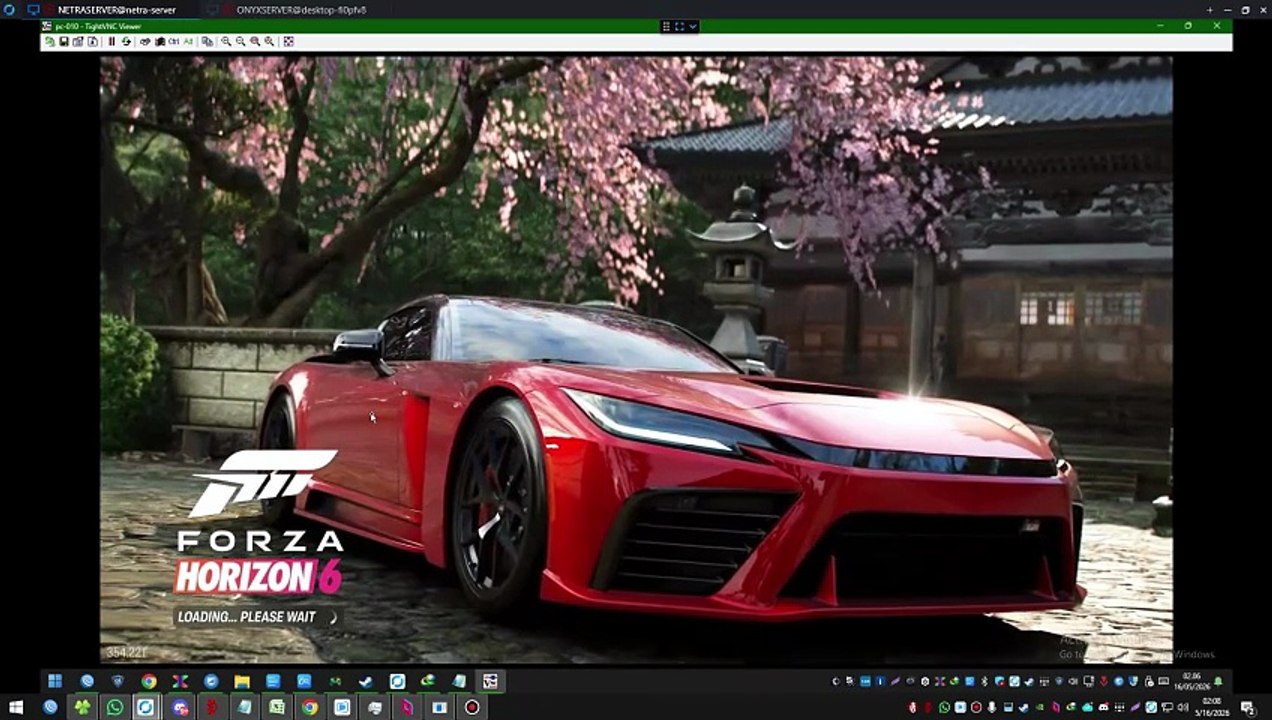Send Ctrl+Alt+Del to remote host
The image size is (1272, 720).
[x=145, y=42]
